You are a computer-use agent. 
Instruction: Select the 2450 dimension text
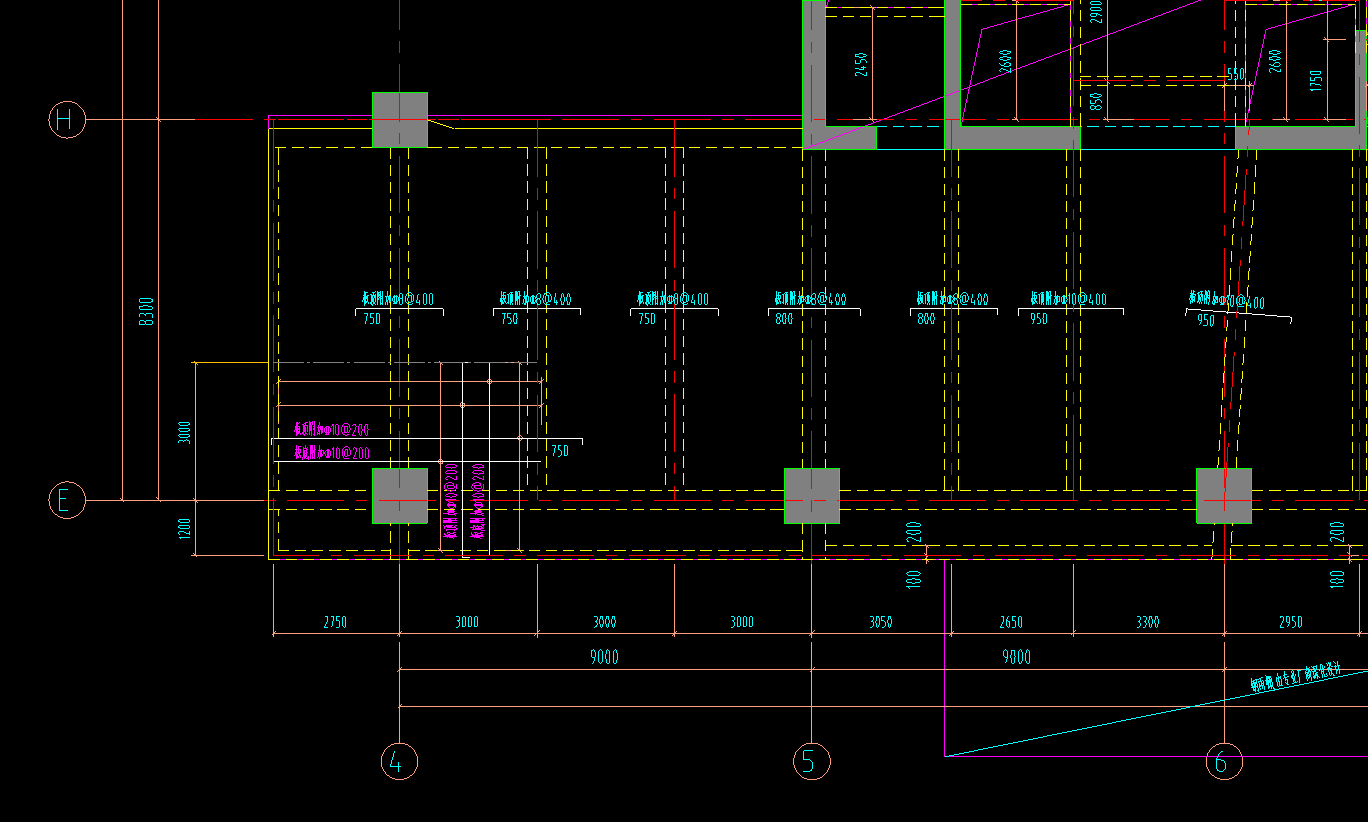pyautogui.click(x=862, y=65)
